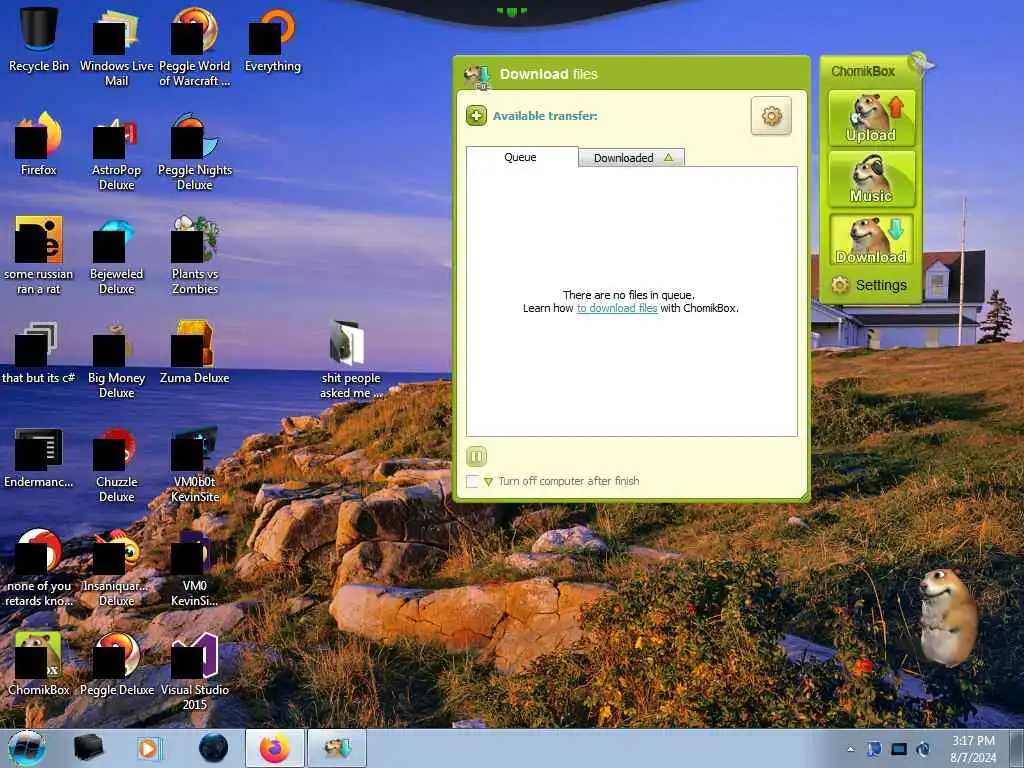This screenshot has width=1024, height=768.
Task: Select Peggle World of Warcraft desktop icon
Action: (195, 47)
